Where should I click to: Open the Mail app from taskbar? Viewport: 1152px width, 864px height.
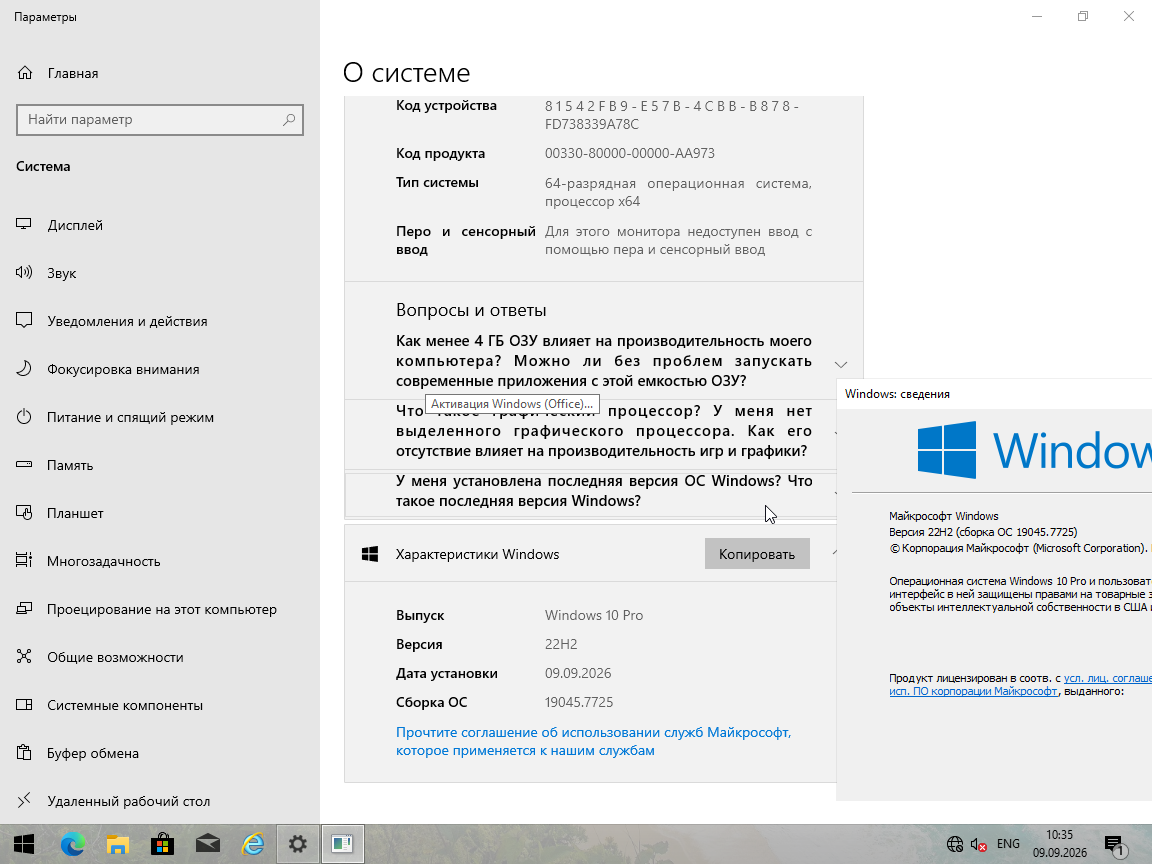(x=208, y=844)
